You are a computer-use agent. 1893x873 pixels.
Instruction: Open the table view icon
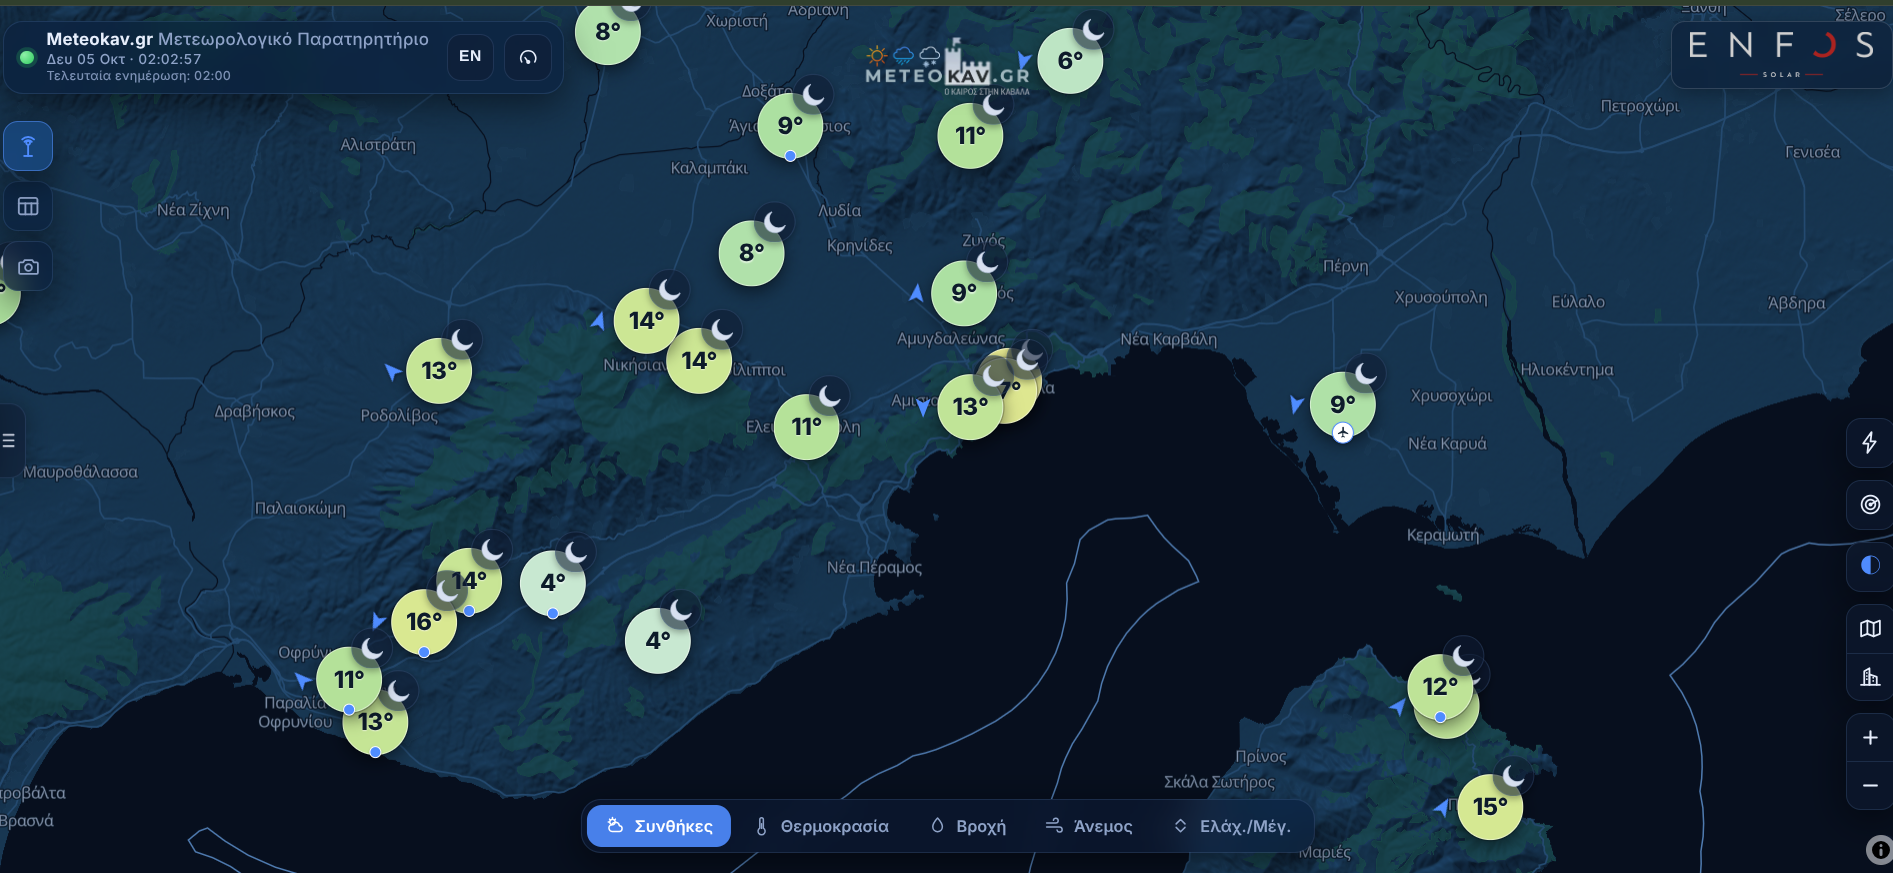(x=28, y=207)
